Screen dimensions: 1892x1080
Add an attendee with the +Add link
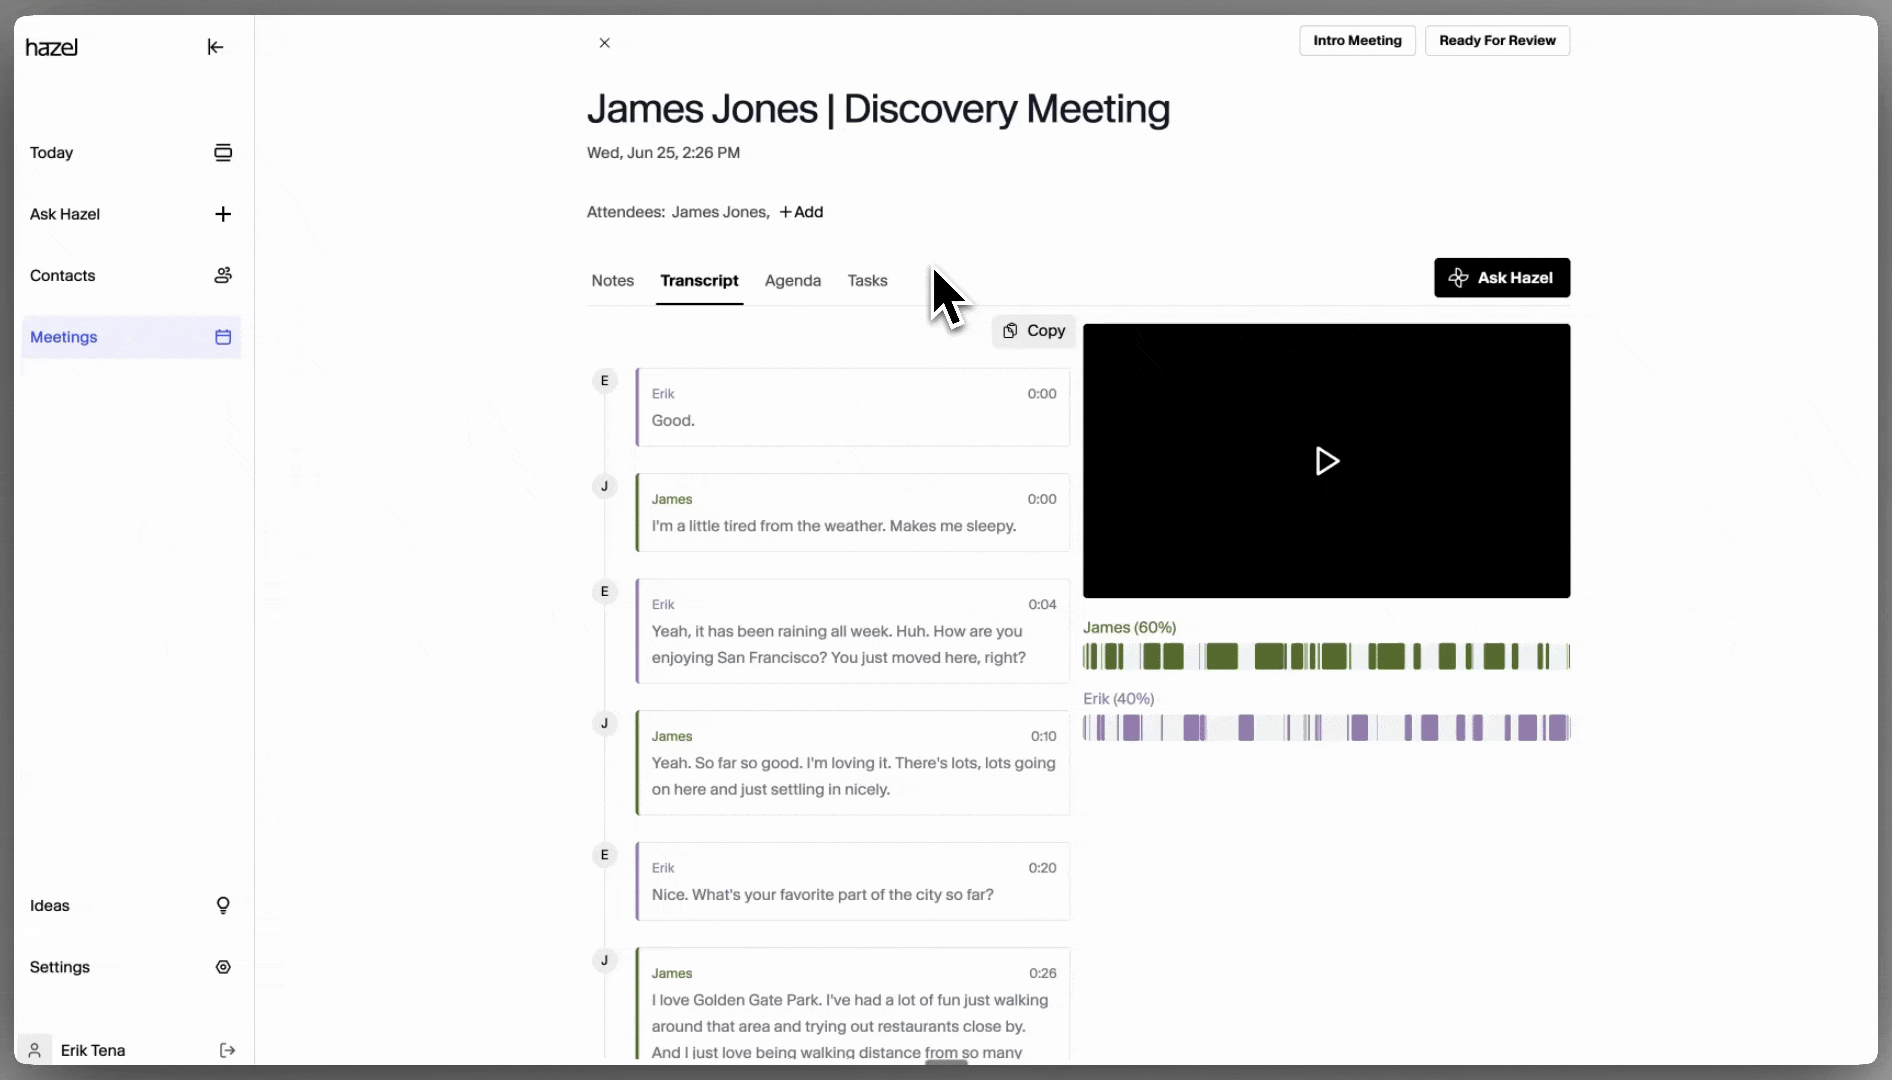coord(801,212)
